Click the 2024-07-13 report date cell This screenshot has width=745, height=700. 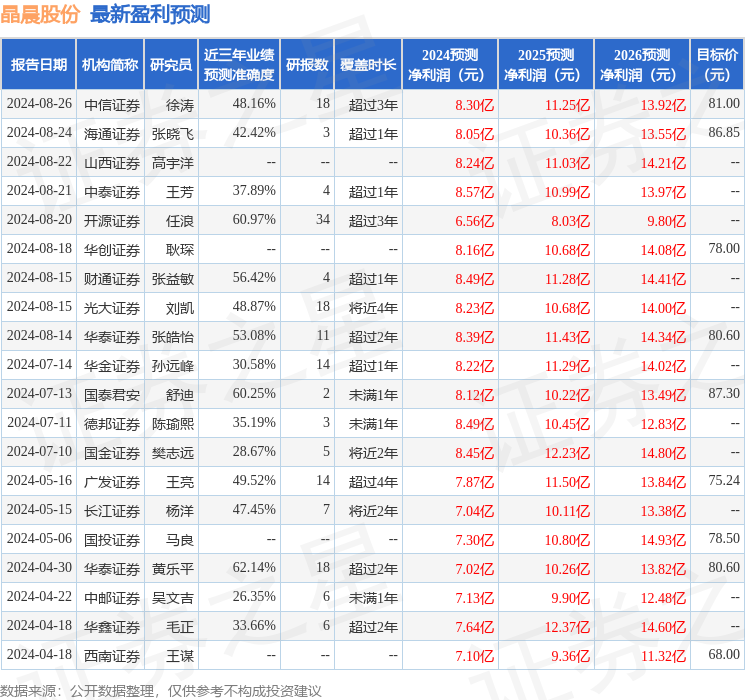pyautogui.click(x=39, y=395)
